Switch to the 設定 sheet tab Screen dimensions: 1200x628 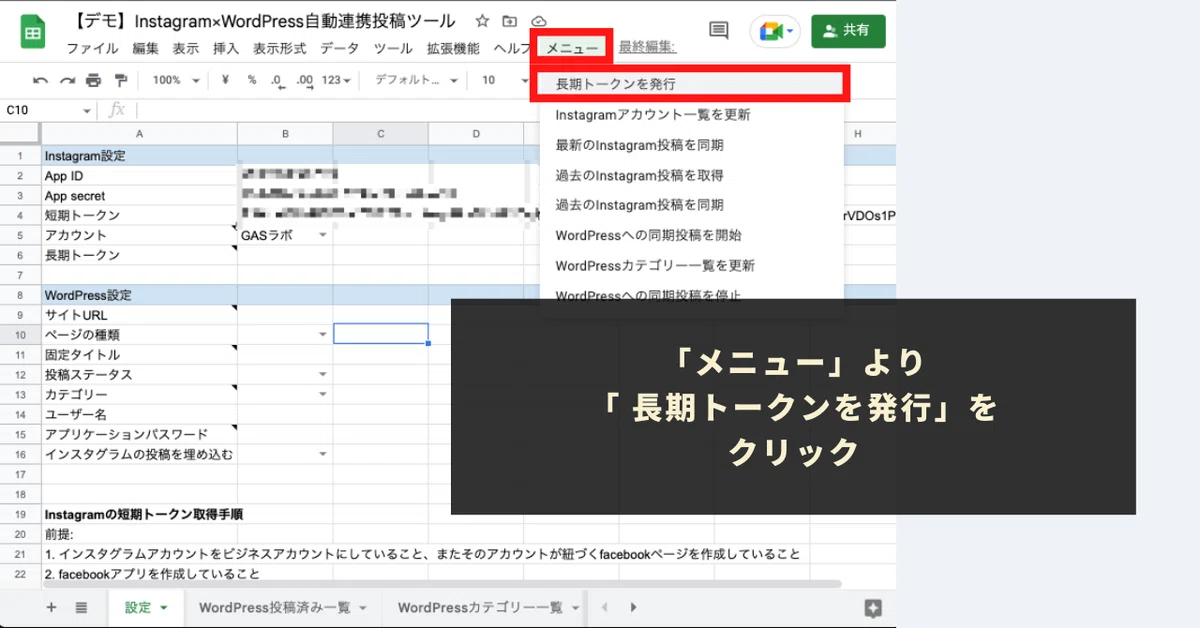pyautogui.click(x=145, y=607)
